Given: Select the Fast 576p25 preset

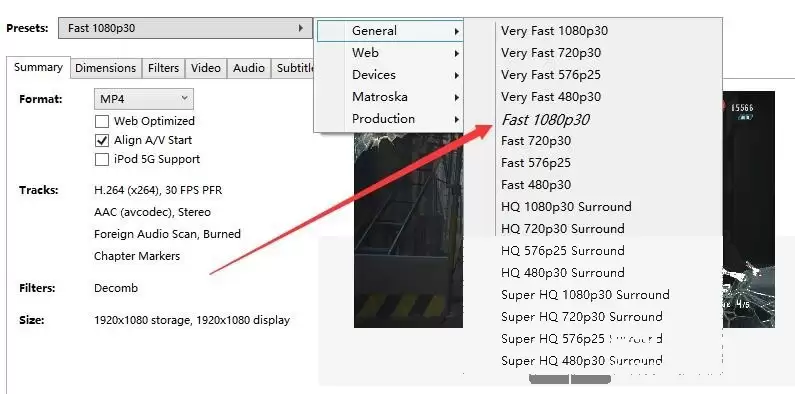Looking at the screenshot, I should [536, 163].
